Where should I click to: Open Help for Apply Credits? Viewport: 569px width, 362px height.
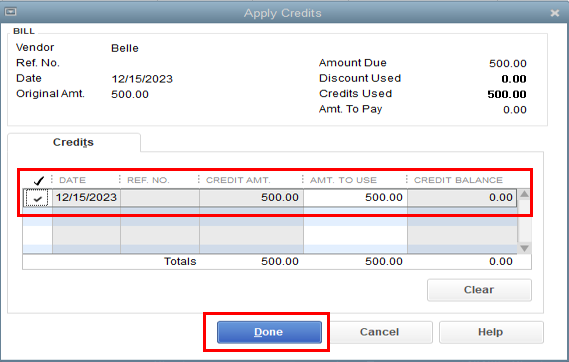491,332
